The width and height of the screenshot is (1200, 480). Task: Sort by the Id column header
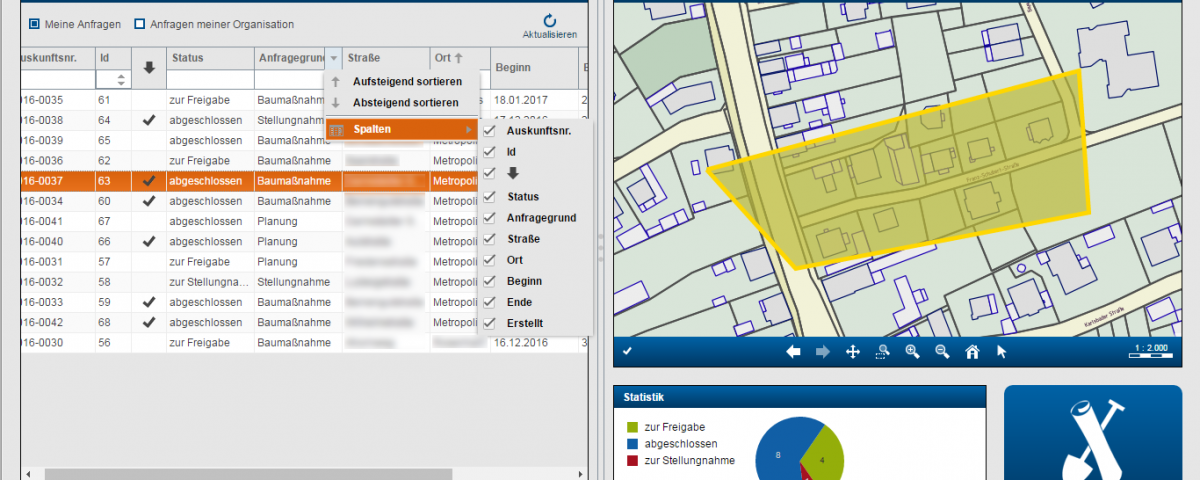point(113,58)
